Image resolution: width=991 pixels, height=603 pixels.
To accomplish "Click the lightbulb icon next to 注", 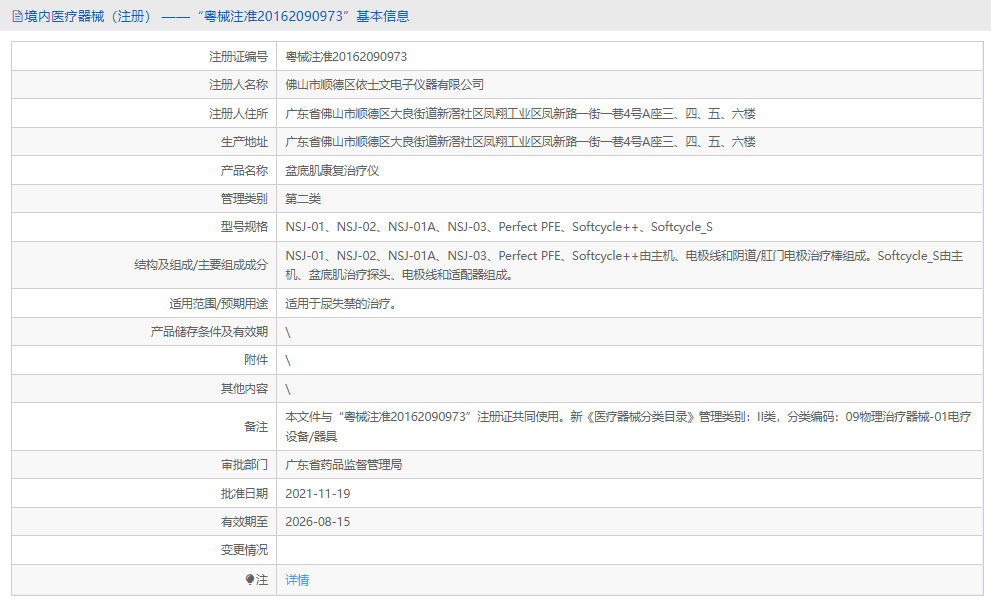I will click(250, 579).
